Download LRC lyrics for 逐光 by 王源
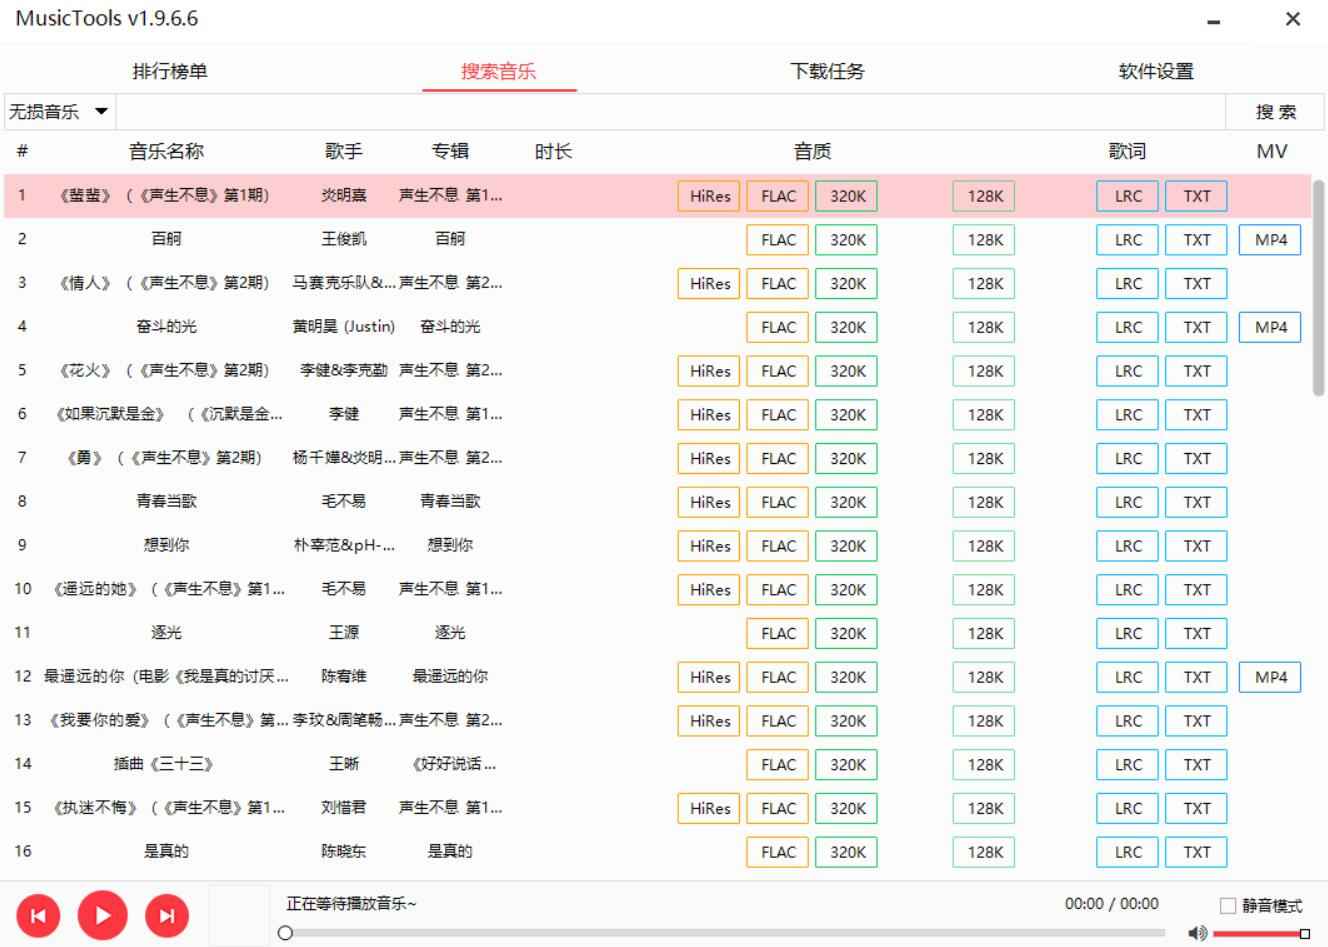The width and height of the screenshot is (1328, 947). pyautogui.click(x=1127, y=633)
